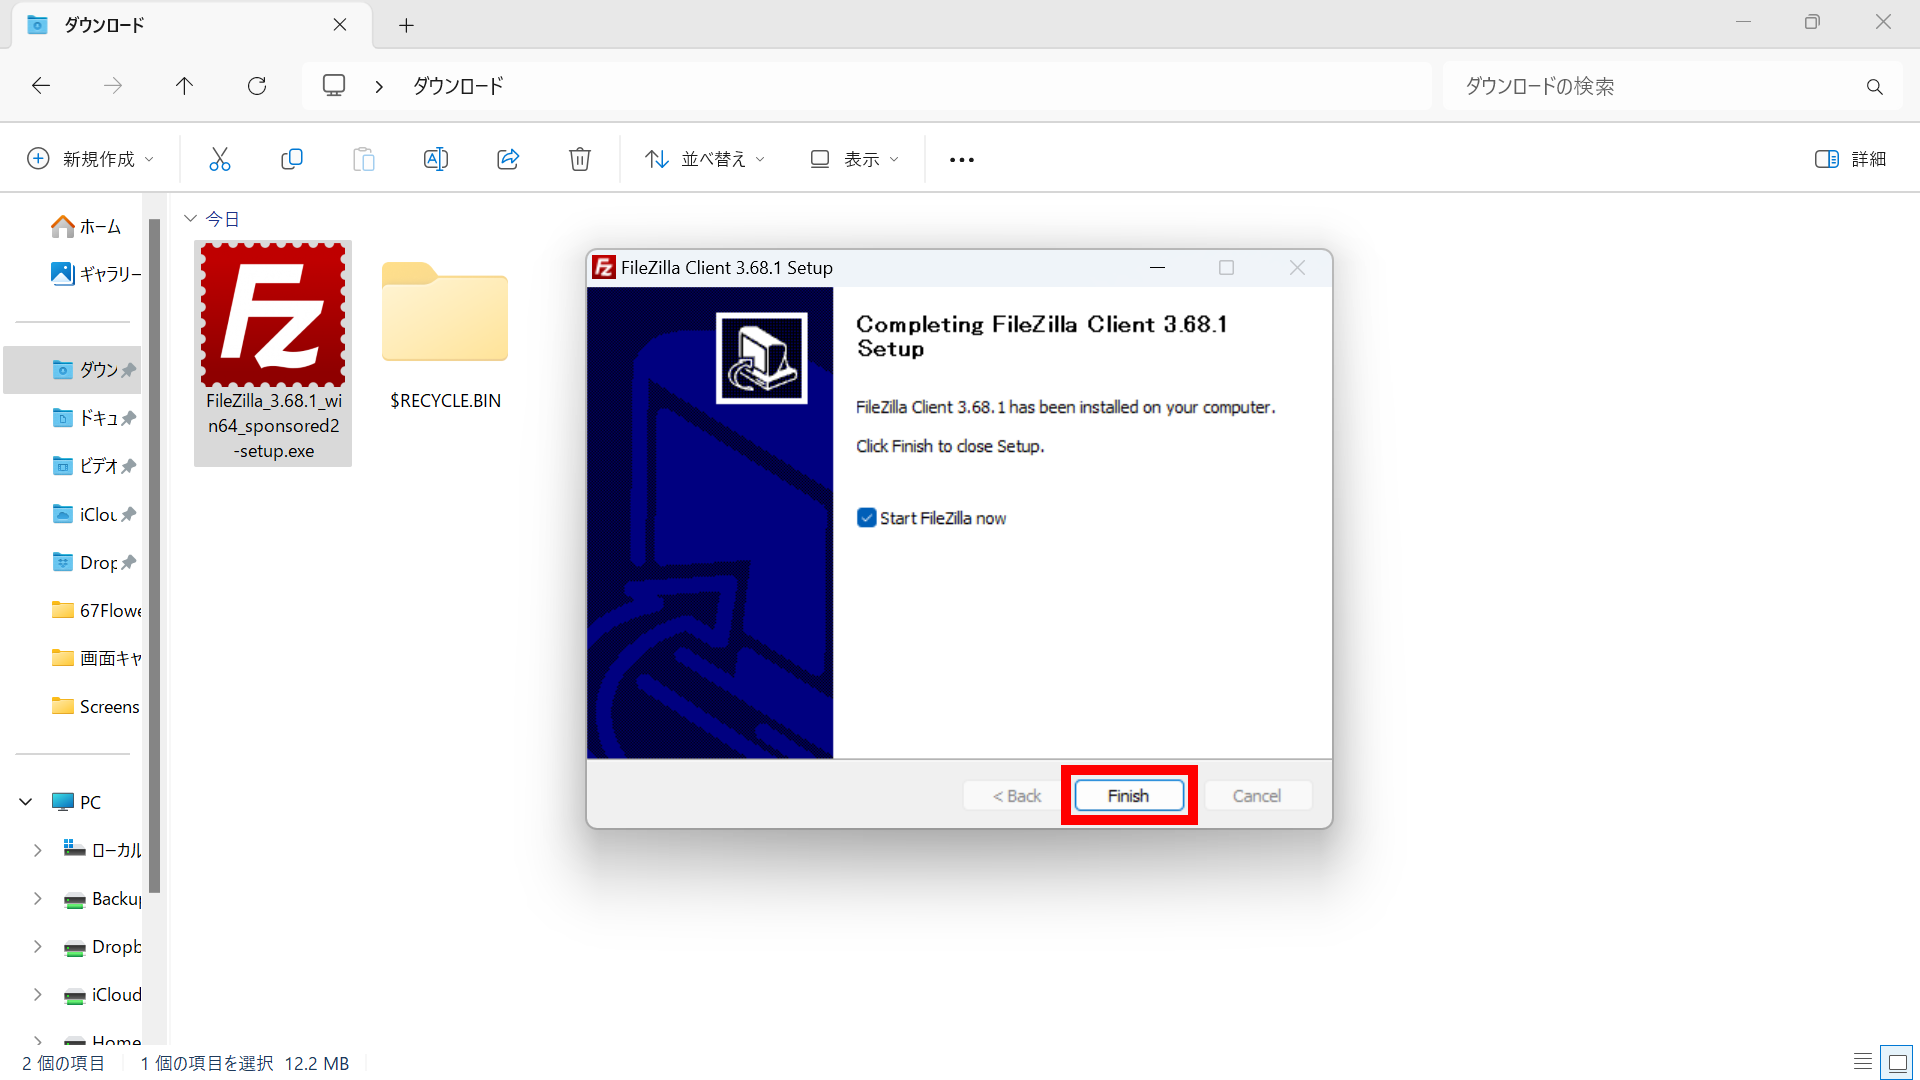Open the 並べ替え sort dropdown
The height and width of the screenshot is (1080, 1920).
coord(705,159)
